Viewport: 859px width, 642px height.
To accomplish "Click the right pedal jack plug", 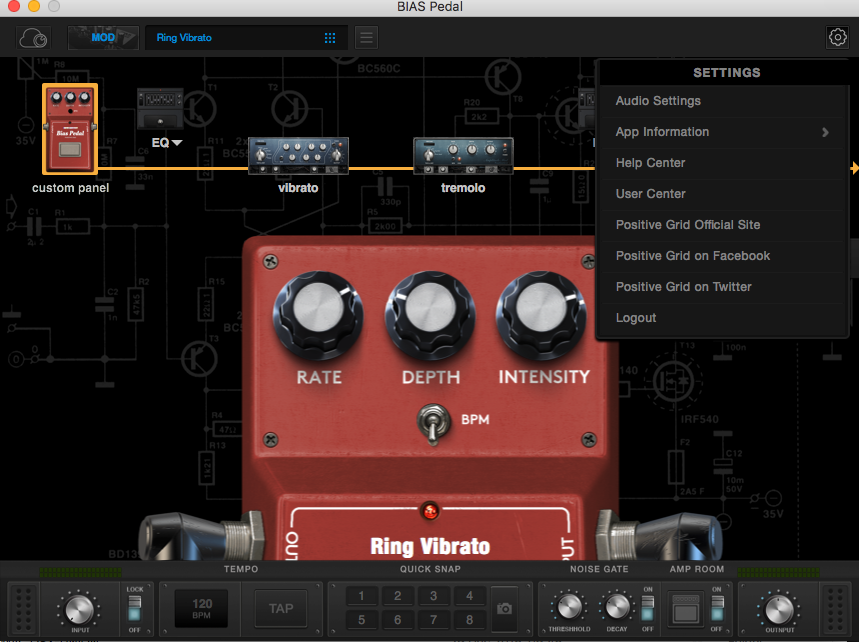I will [x=660, y=535].
